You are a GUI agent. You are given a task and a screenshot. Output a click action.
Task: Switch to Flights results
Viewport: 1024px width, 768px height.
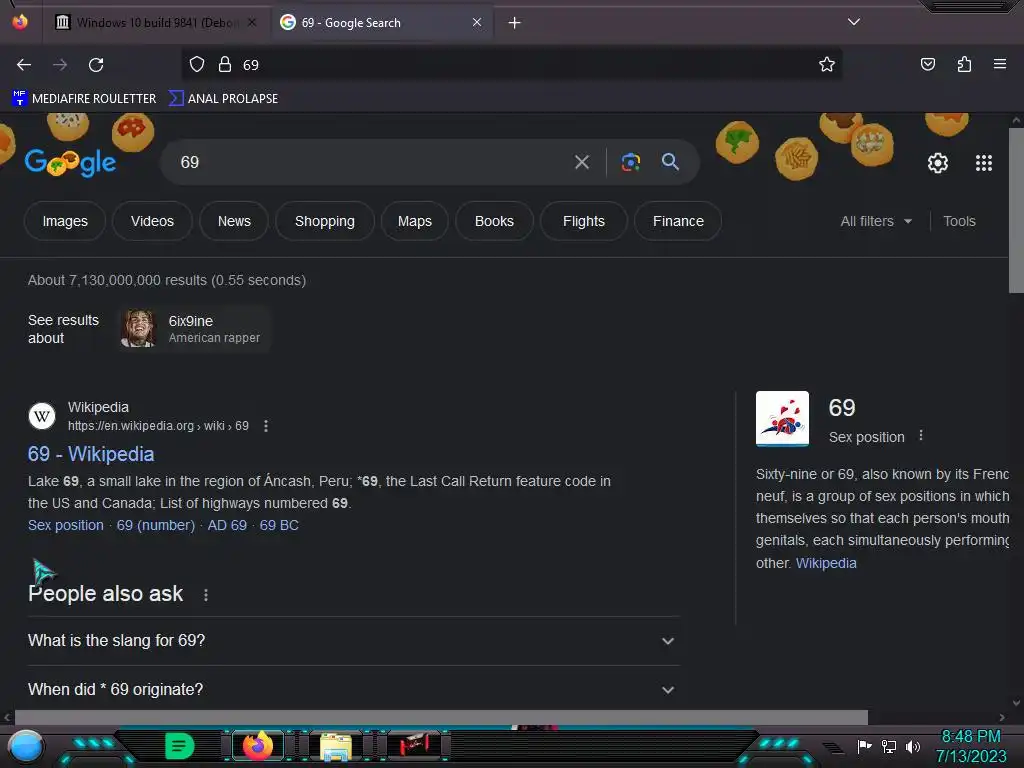(584, 221)
